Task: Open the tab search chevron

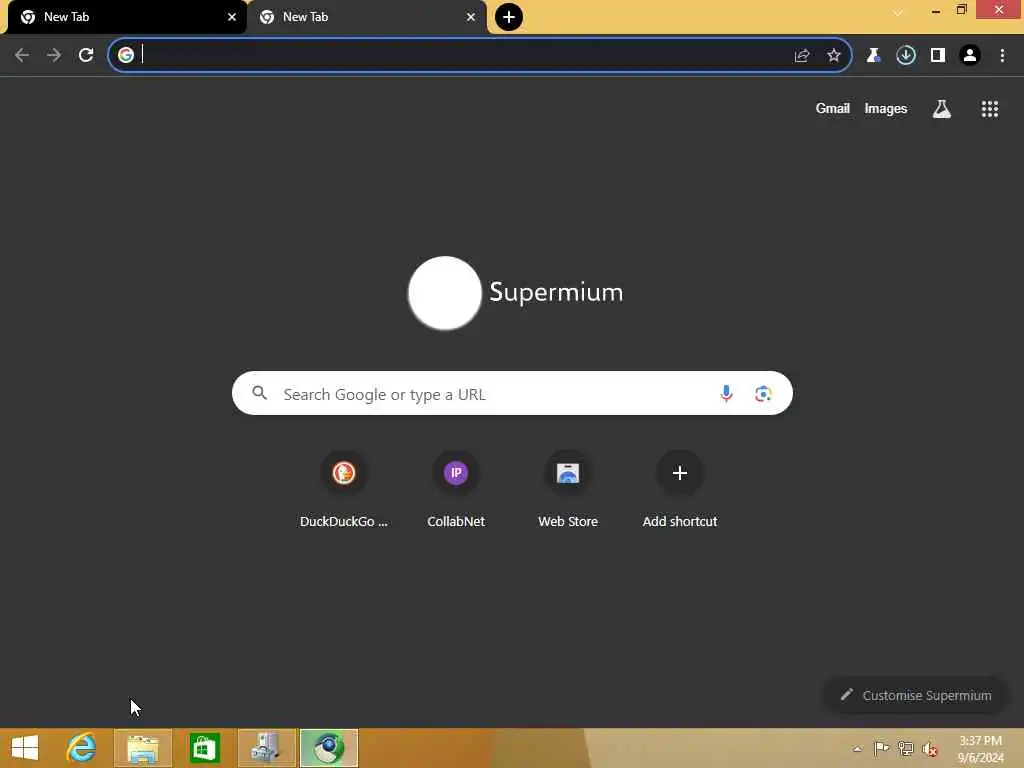Action: [x=898, y=12]
